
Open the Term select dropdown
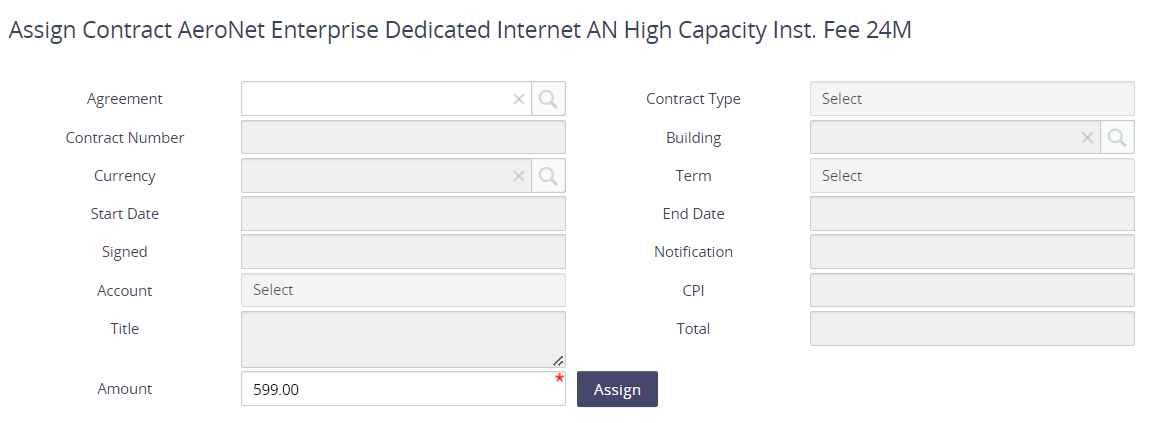pos(972,176)
